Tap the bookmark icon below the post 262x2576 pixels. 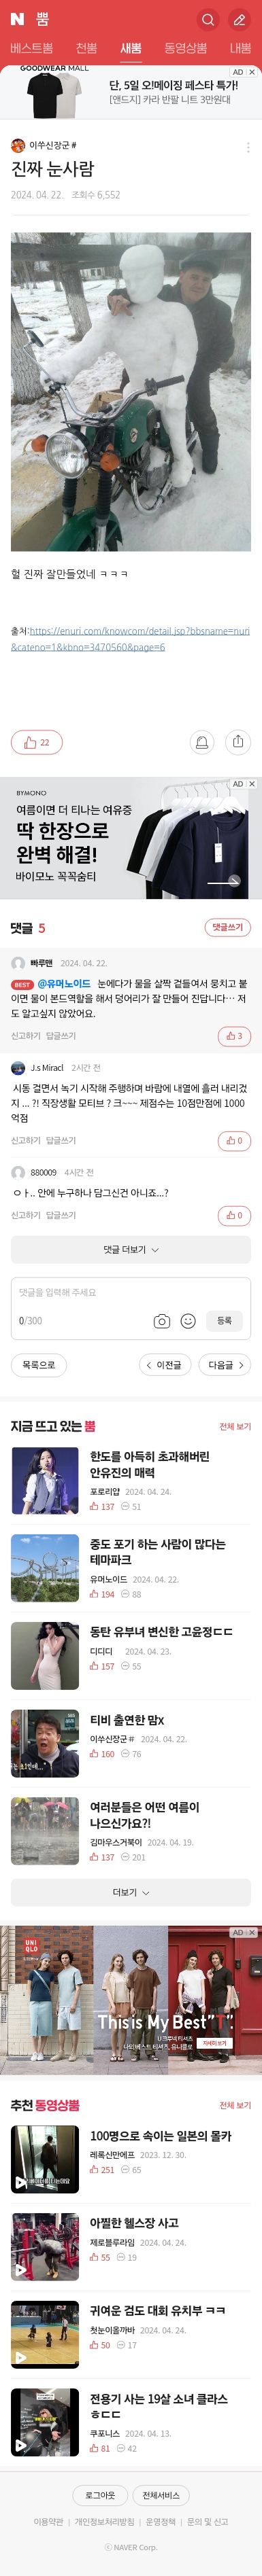[202, 742]
